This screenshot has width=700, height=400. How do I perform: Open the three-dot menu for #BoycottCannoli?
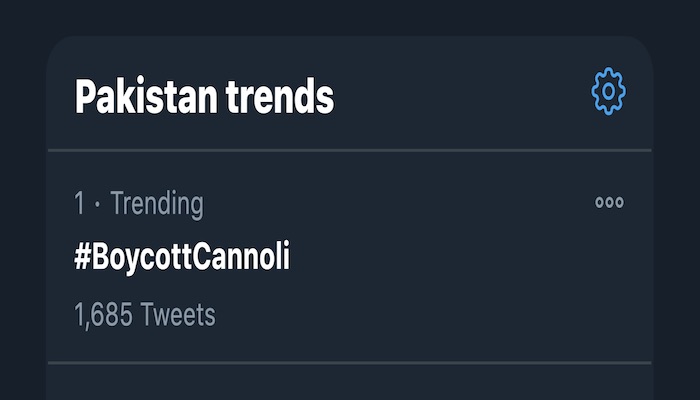tap(609, 202)
